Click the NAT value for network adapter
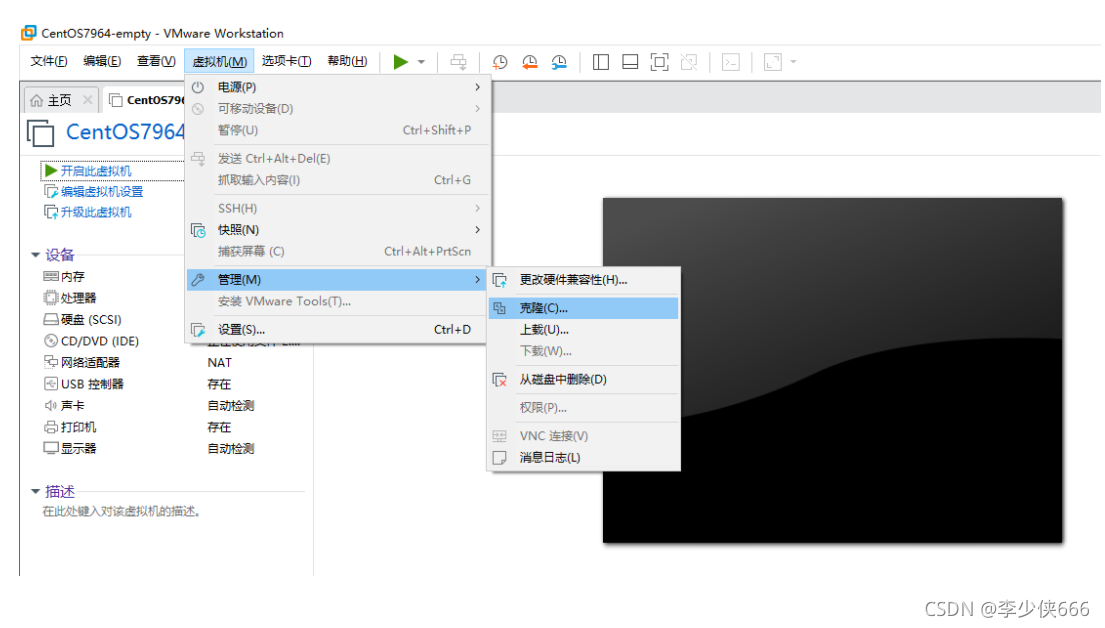 (x=219, y=362)
